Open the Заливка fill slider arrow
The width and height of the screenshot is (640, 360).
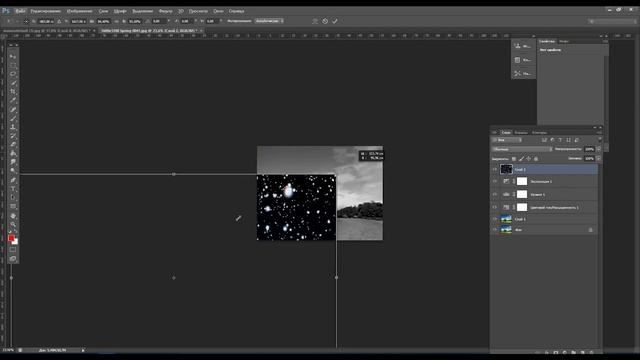click(598, 159)
